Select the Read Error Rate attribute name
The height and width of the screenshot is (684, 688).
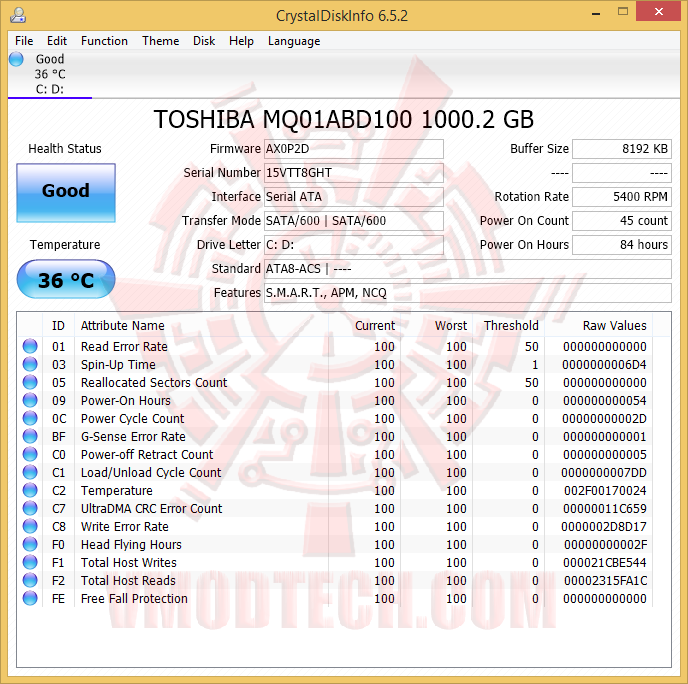124,347
